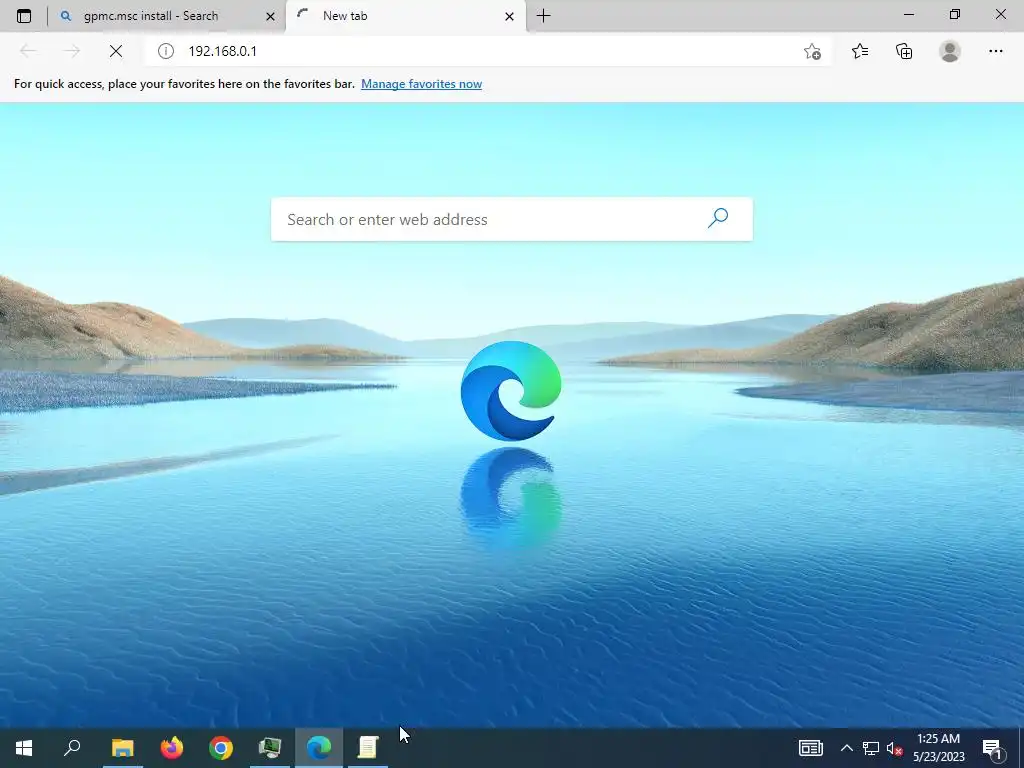The height and width of the screenshot is (768, 1024).
Task: Go back to previous page
Action: [28, 51]
